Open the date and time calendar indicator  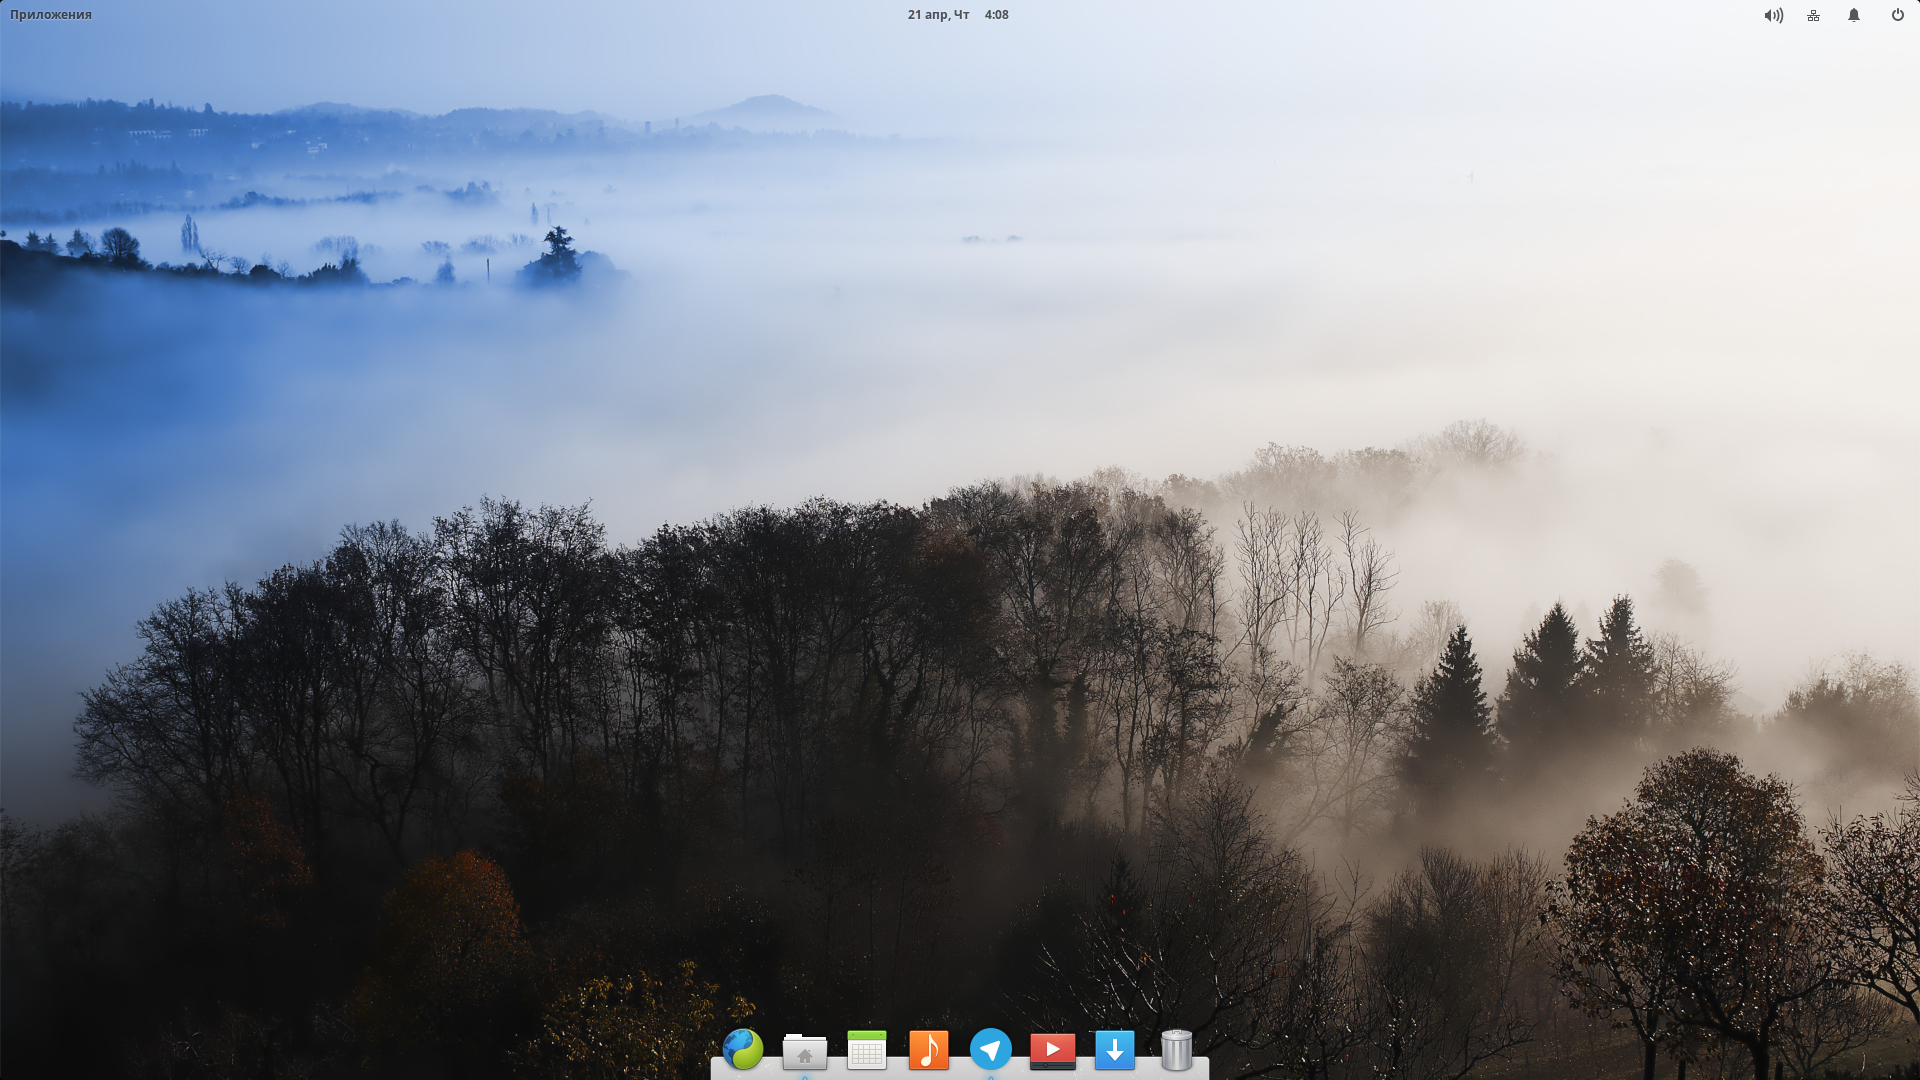pos(958,15)
